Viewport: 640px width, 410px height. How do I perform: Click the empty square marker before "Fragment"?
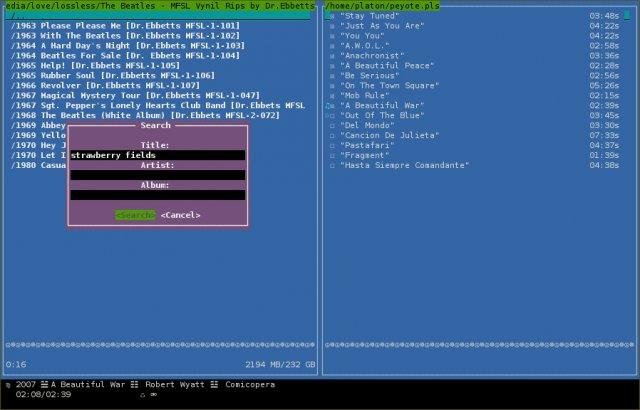click(x=332, y=156)
